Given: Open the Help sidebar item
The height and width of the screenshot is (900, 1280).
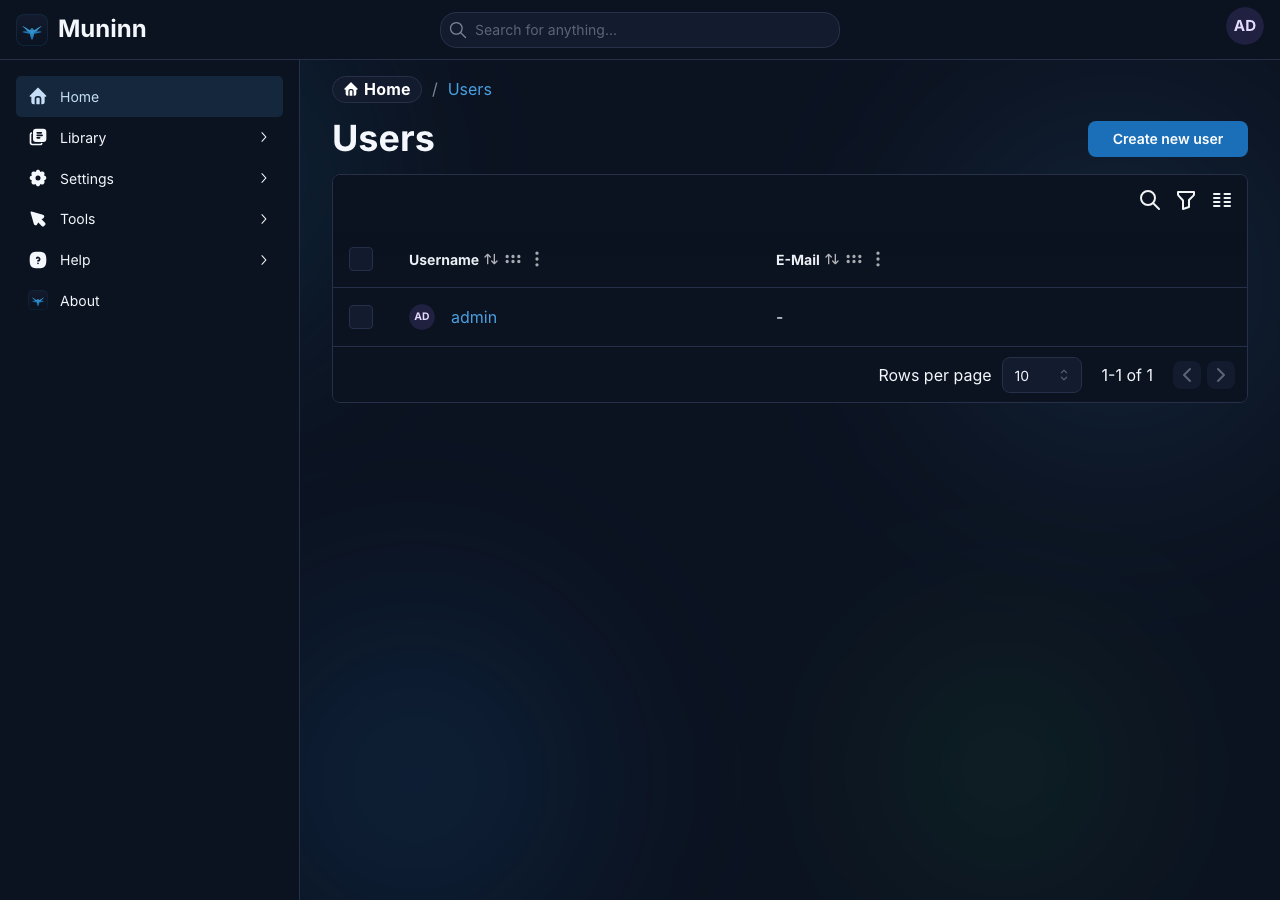Looking at the screenshot, I should pyautogui.click(x=149, y=260).
